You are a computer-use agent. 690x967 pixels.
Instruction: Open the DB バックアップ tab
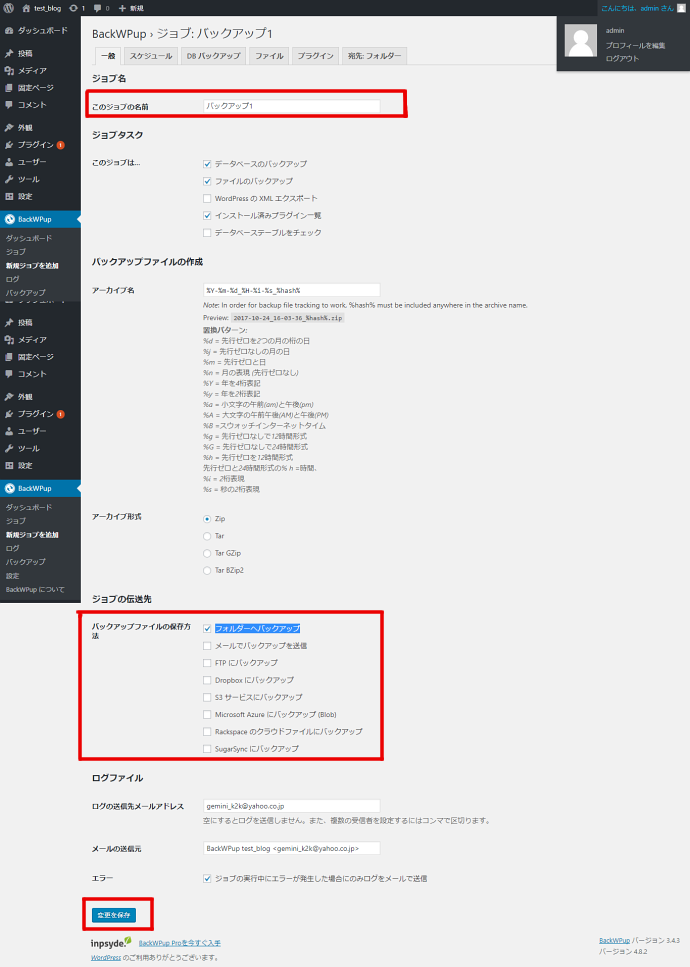[212, 56]
